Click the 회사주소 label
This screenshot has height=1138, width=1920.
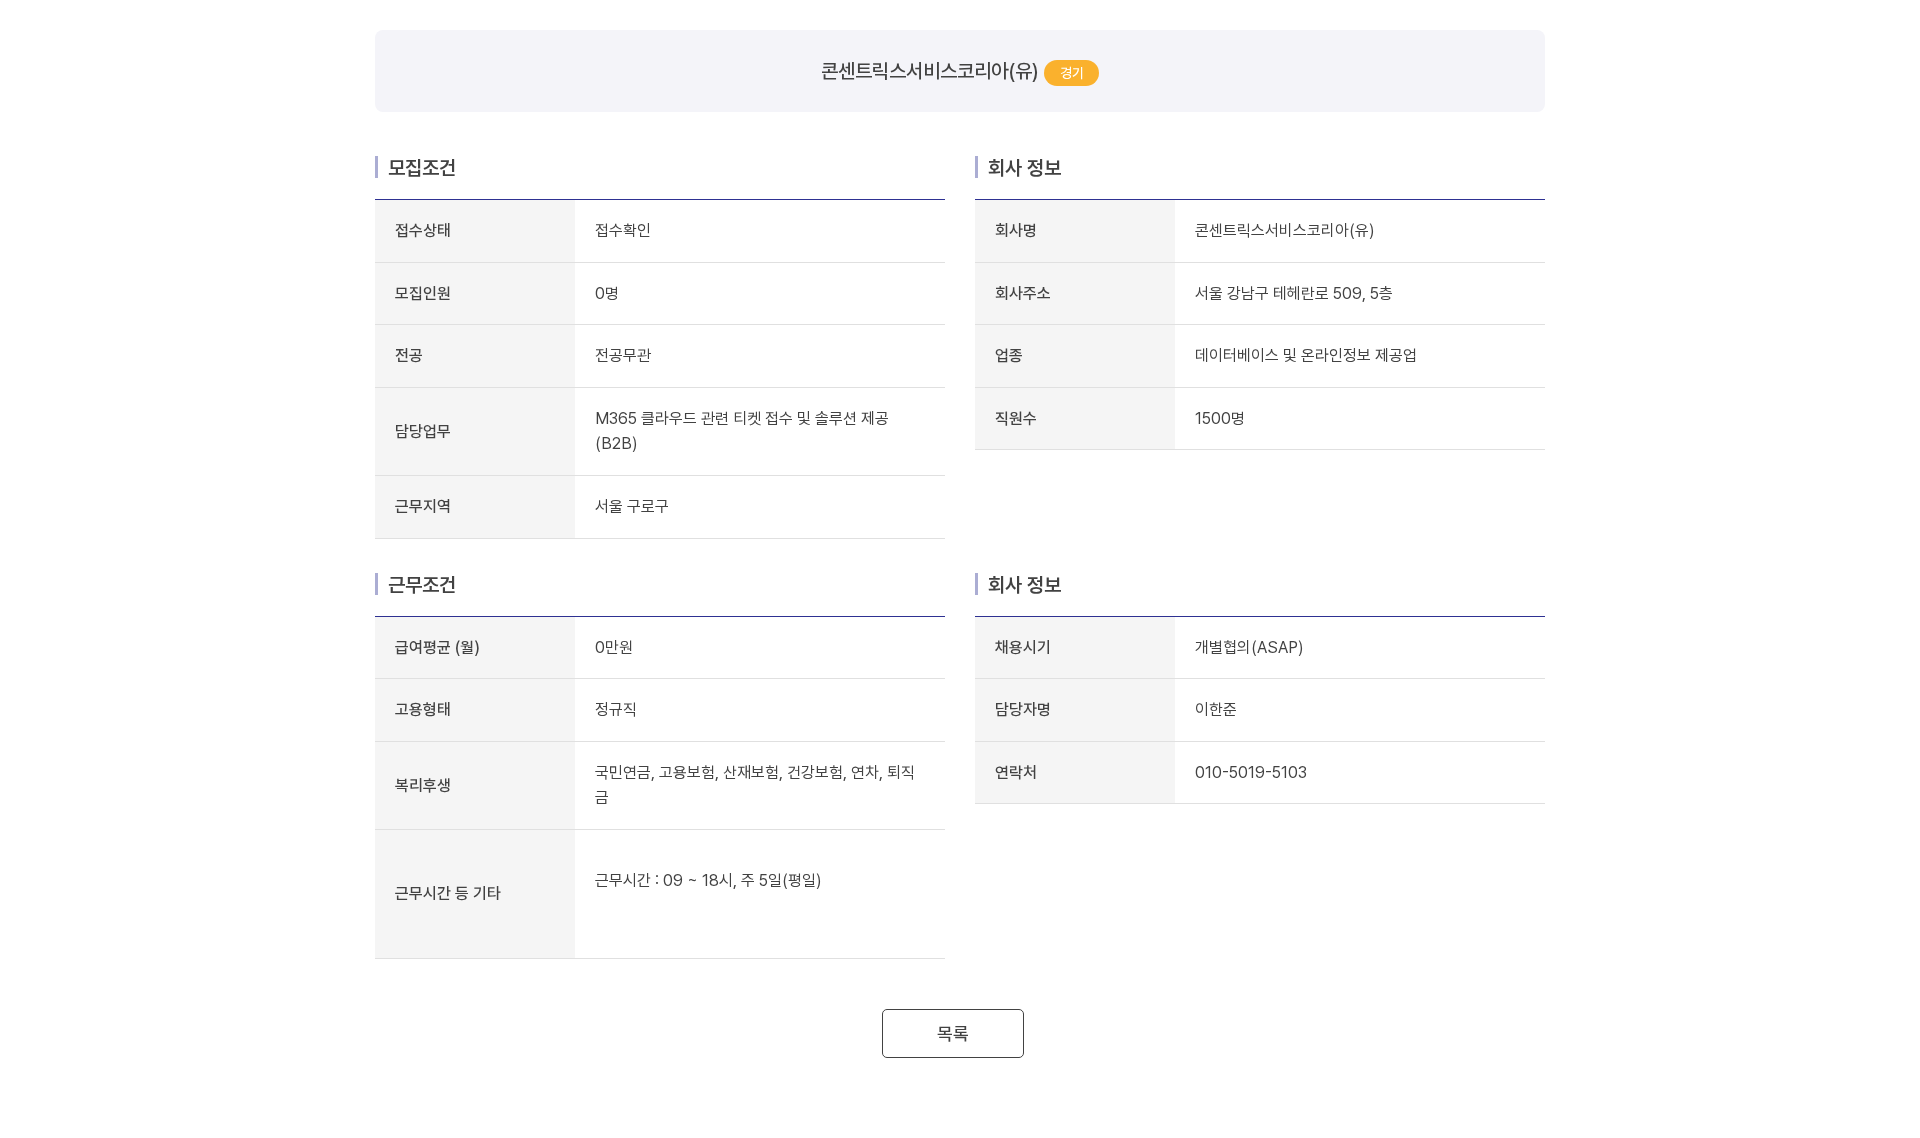point(1023,293)
